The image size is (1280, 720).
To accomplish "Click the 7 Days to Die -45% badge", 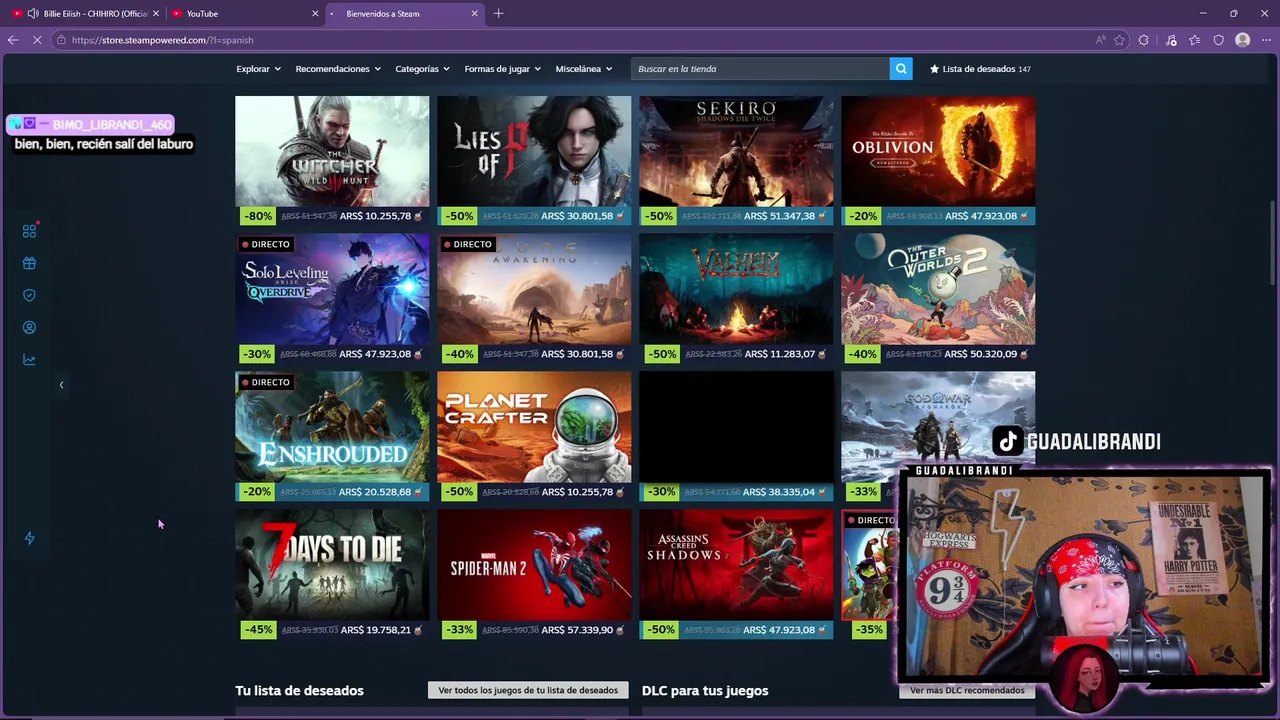I will (256, 630).
